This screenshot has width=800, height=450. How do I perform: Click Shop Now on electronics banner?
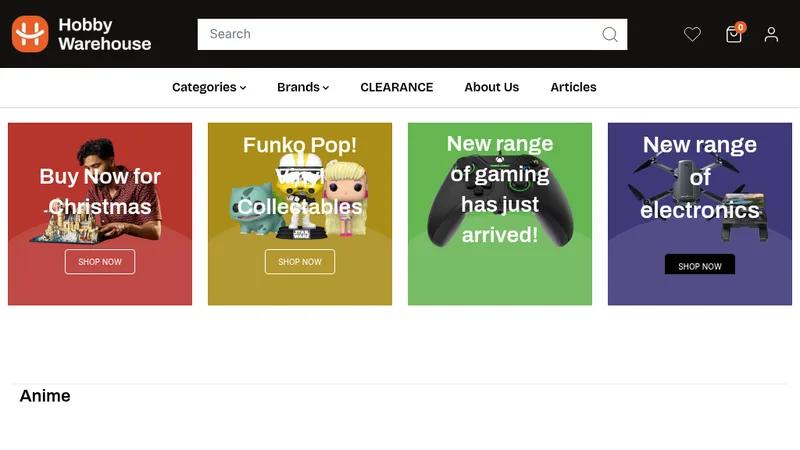pyautogui.click(x=700, y=265)
